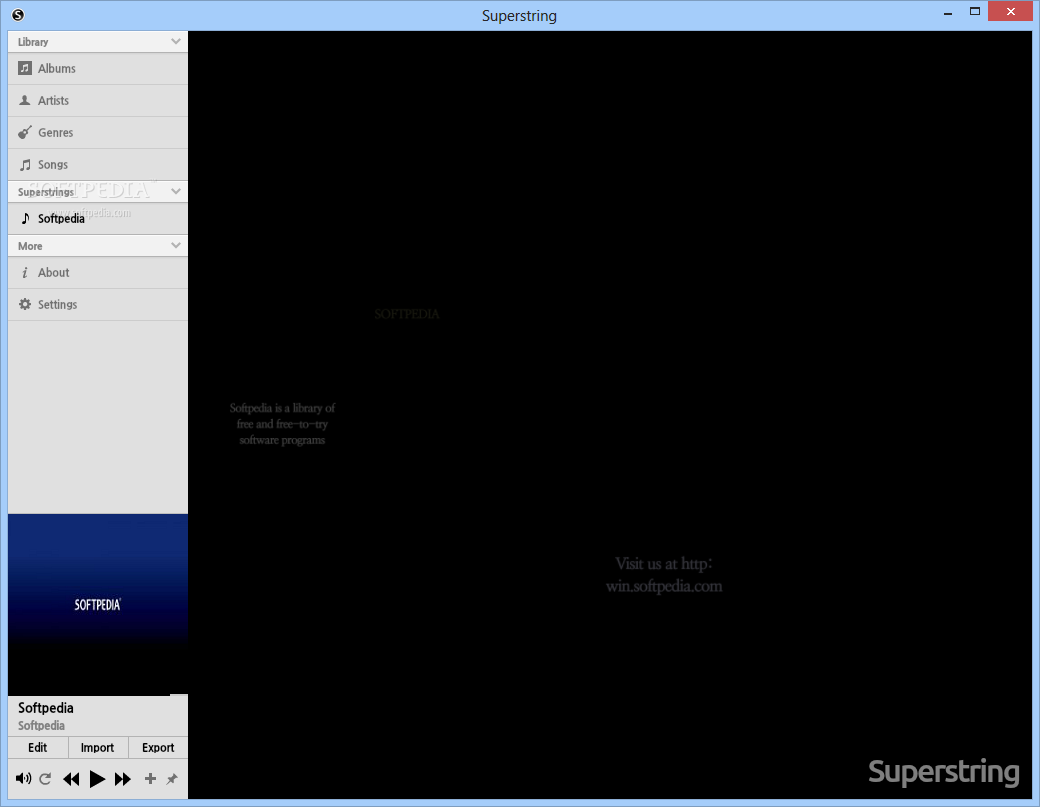Open the Albums library view
Viewport: 1040px width, 807px height.
[x=98, y=68]
